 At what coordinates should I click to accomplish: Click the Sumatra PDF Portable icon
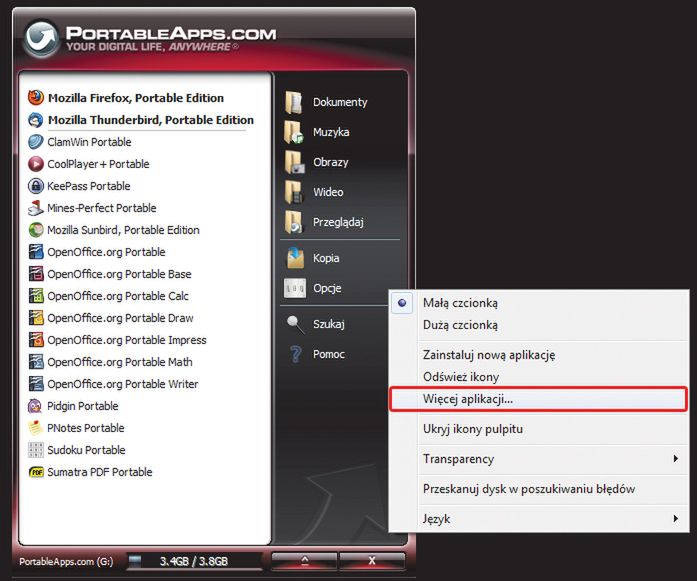point(36,472)
